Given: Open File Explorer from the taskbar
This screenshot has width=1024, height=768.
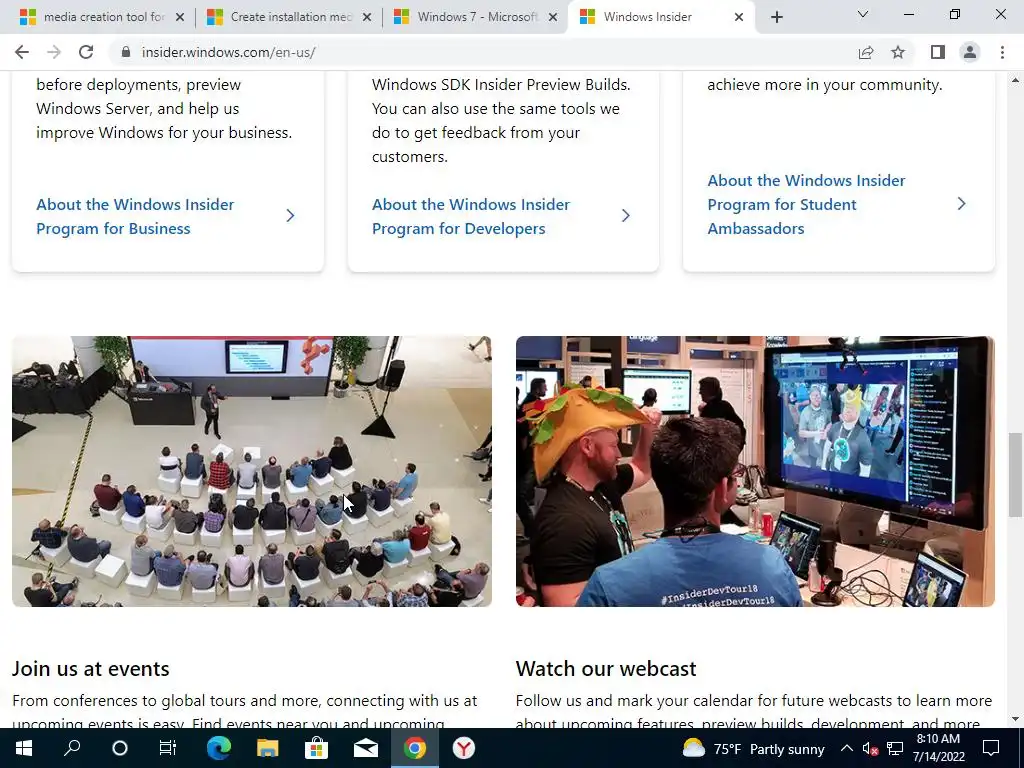Looking at the screenshot, I should [267, 748].
